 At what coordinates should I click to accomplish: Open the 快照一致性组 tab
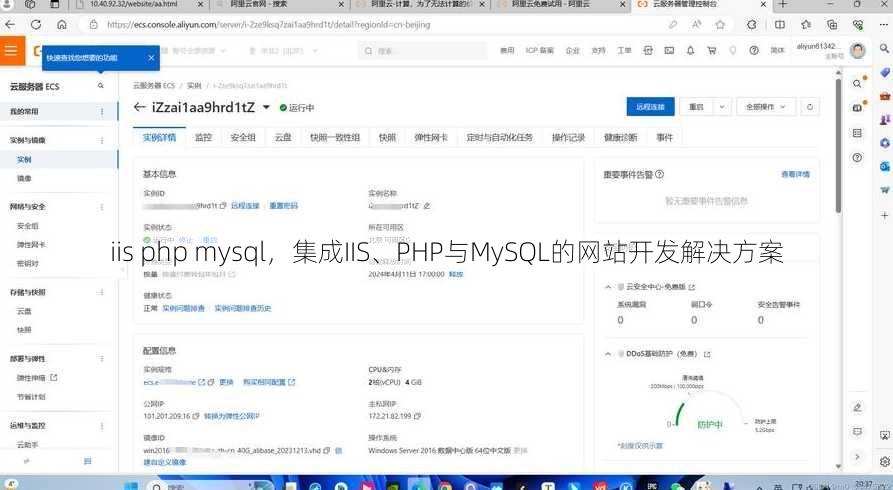[335, 137]
